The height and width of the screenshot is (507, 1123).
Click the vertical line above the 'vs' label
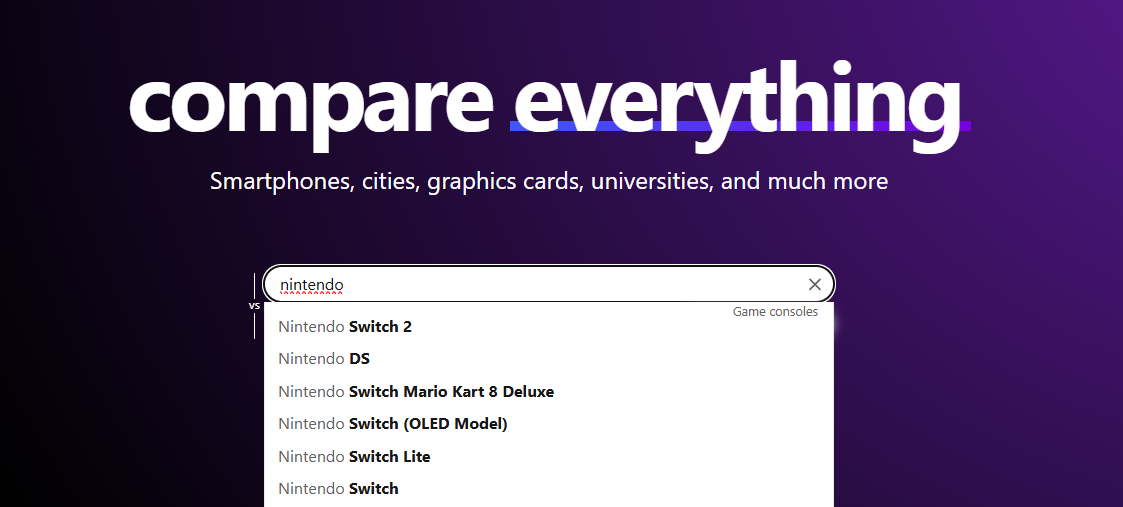point(254,285)
